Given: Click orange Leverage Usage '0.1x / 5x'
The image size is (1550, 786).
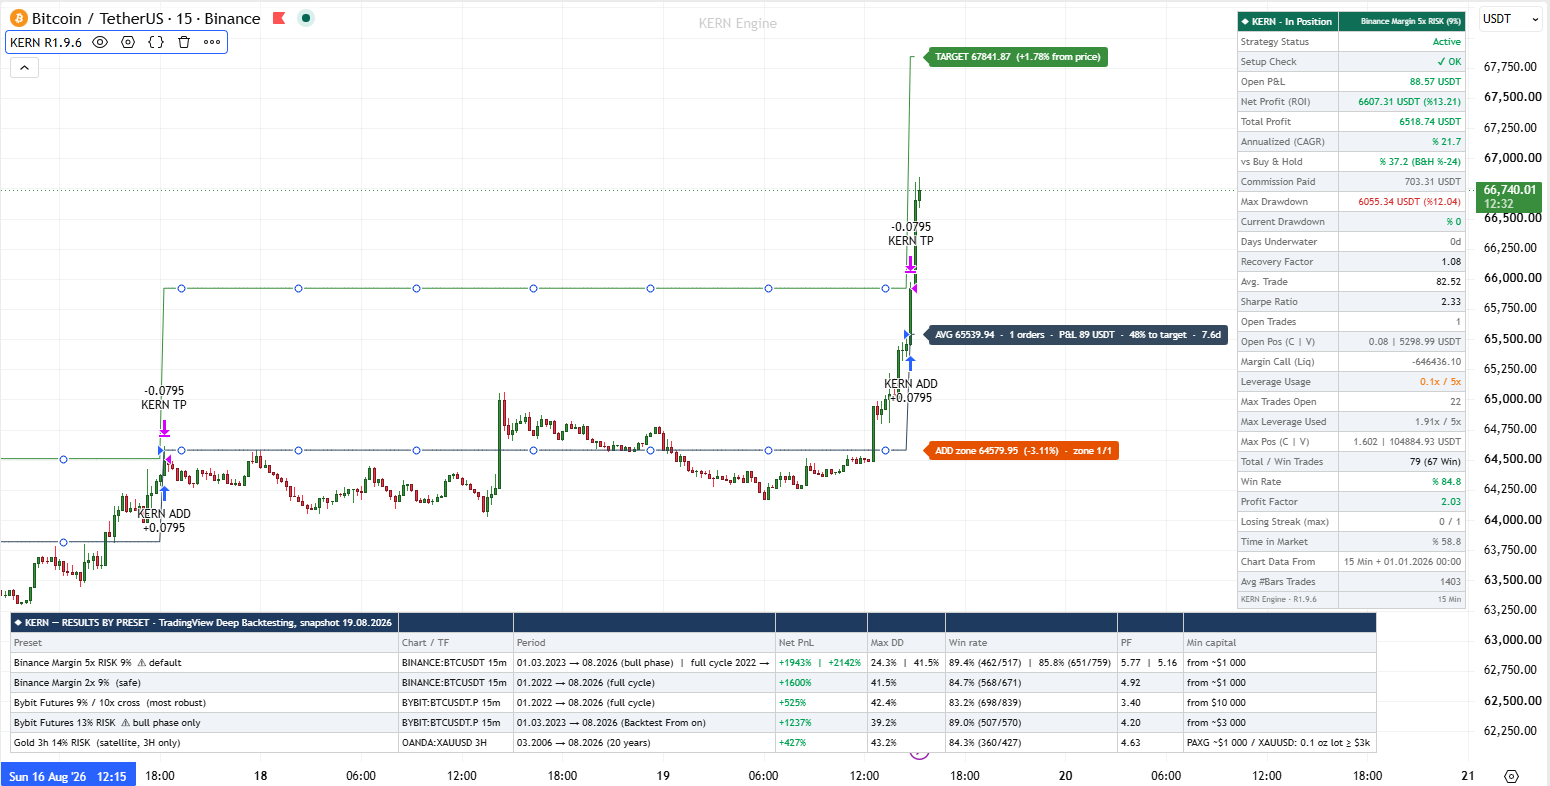Looking at the screenshot, I should 1440,382.
